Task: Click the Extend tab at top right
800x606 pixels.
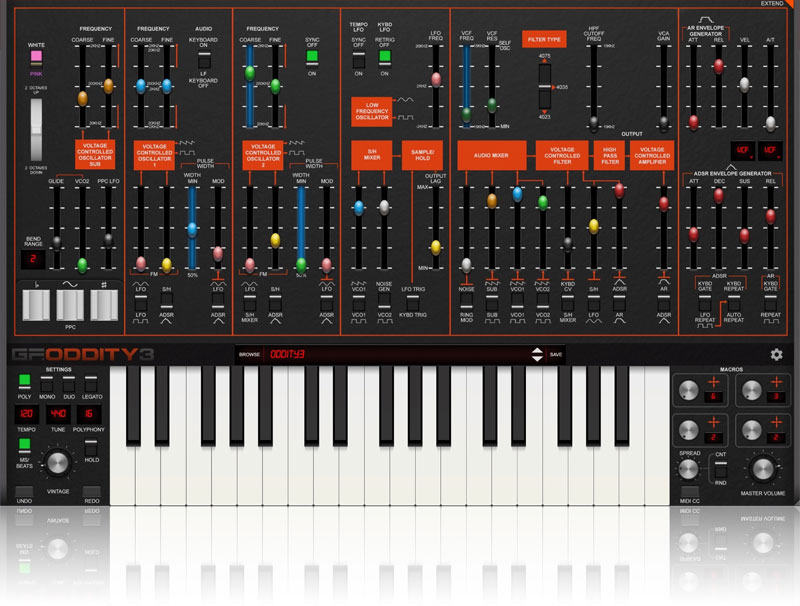Action: click(774, 4)
